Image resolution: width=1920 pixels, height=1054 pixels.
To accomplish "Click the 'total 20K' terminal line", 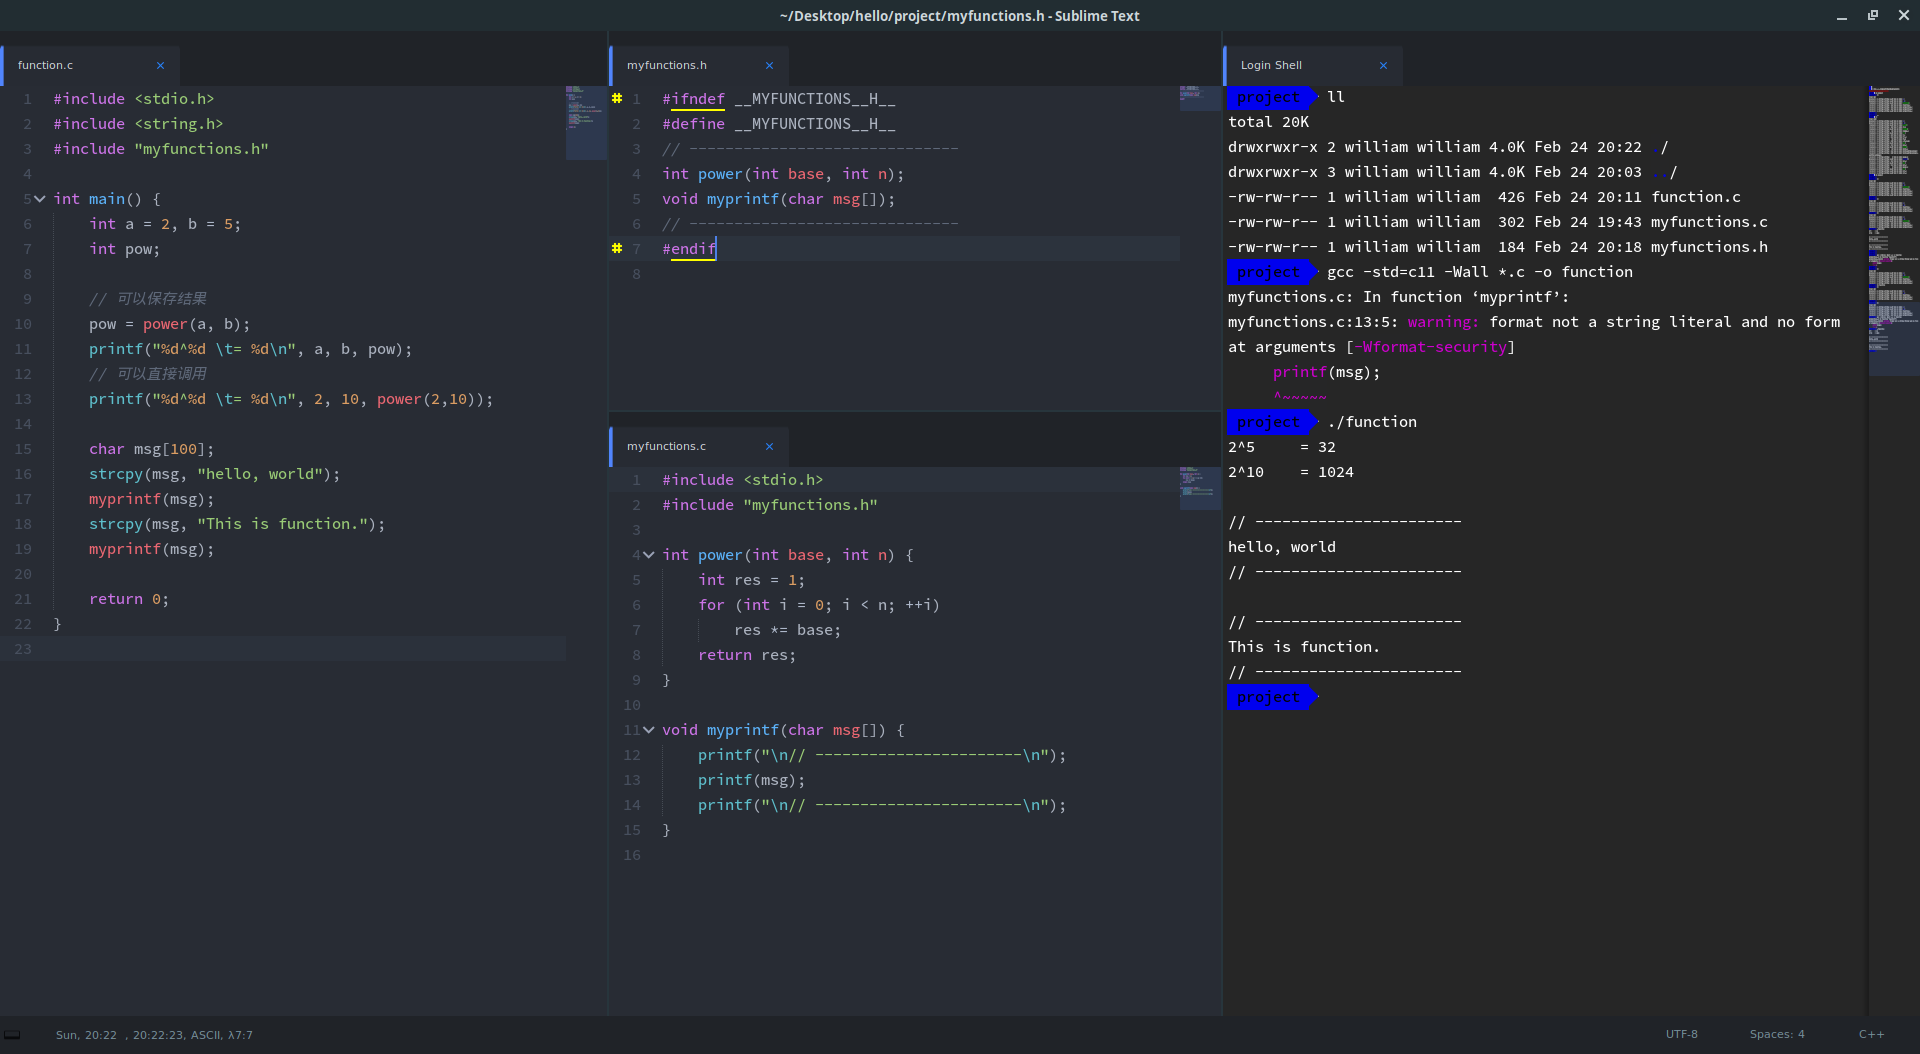I will (x=1268, y=122).
